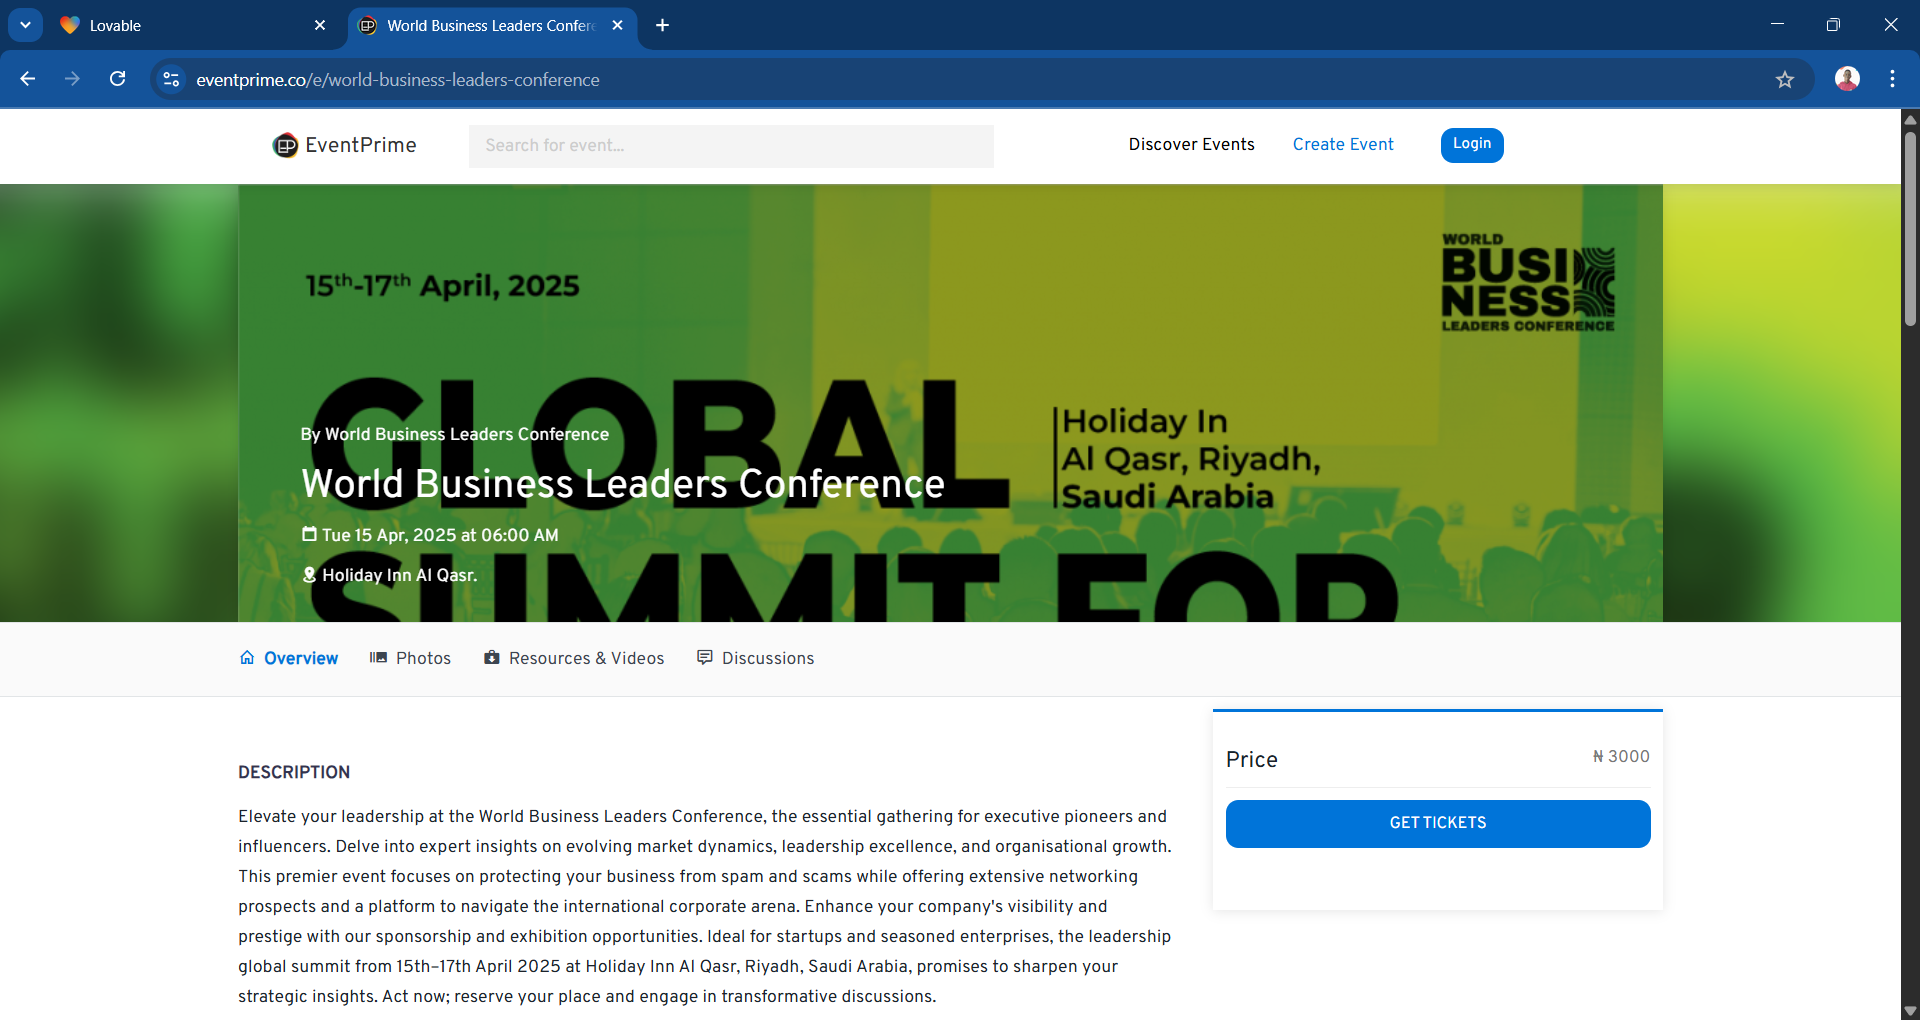Open a new browser tab

[x=662, y=25]
